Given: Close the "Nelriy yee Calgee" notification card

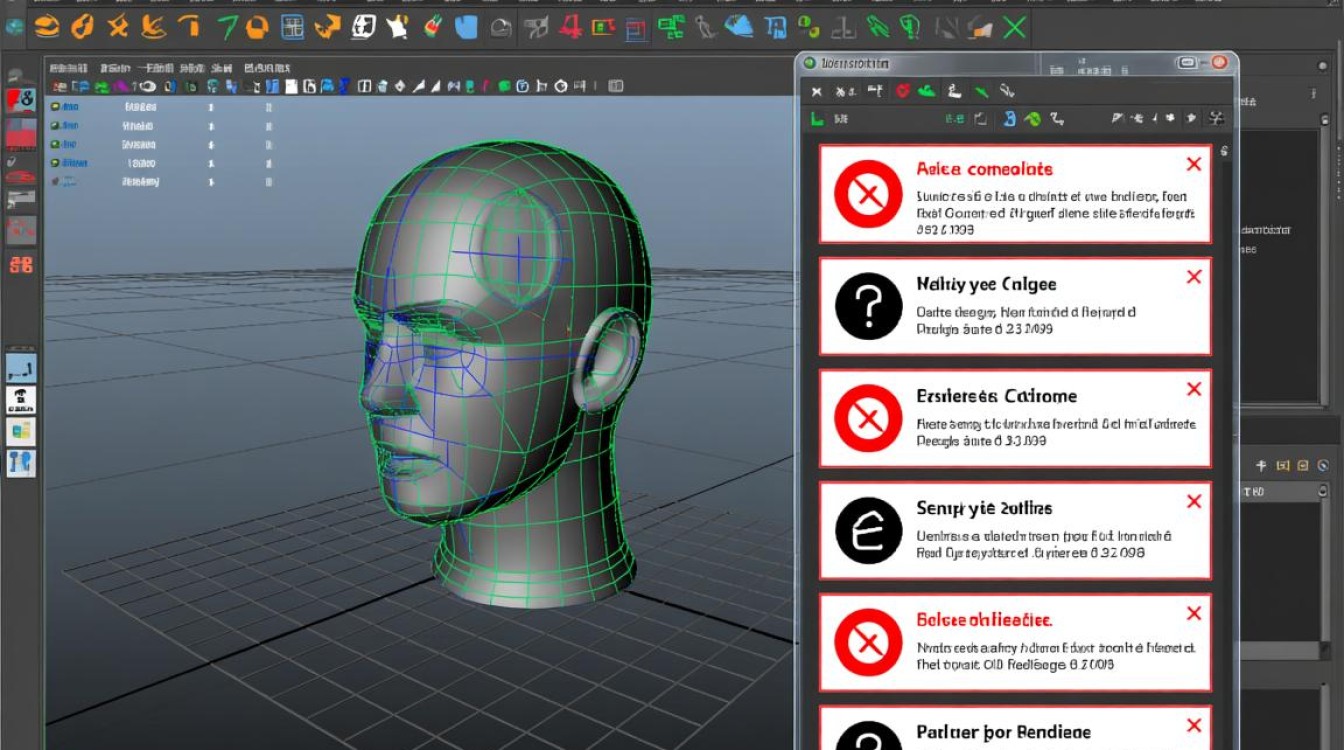Looking at the screenshot, I should (1193, 277).
